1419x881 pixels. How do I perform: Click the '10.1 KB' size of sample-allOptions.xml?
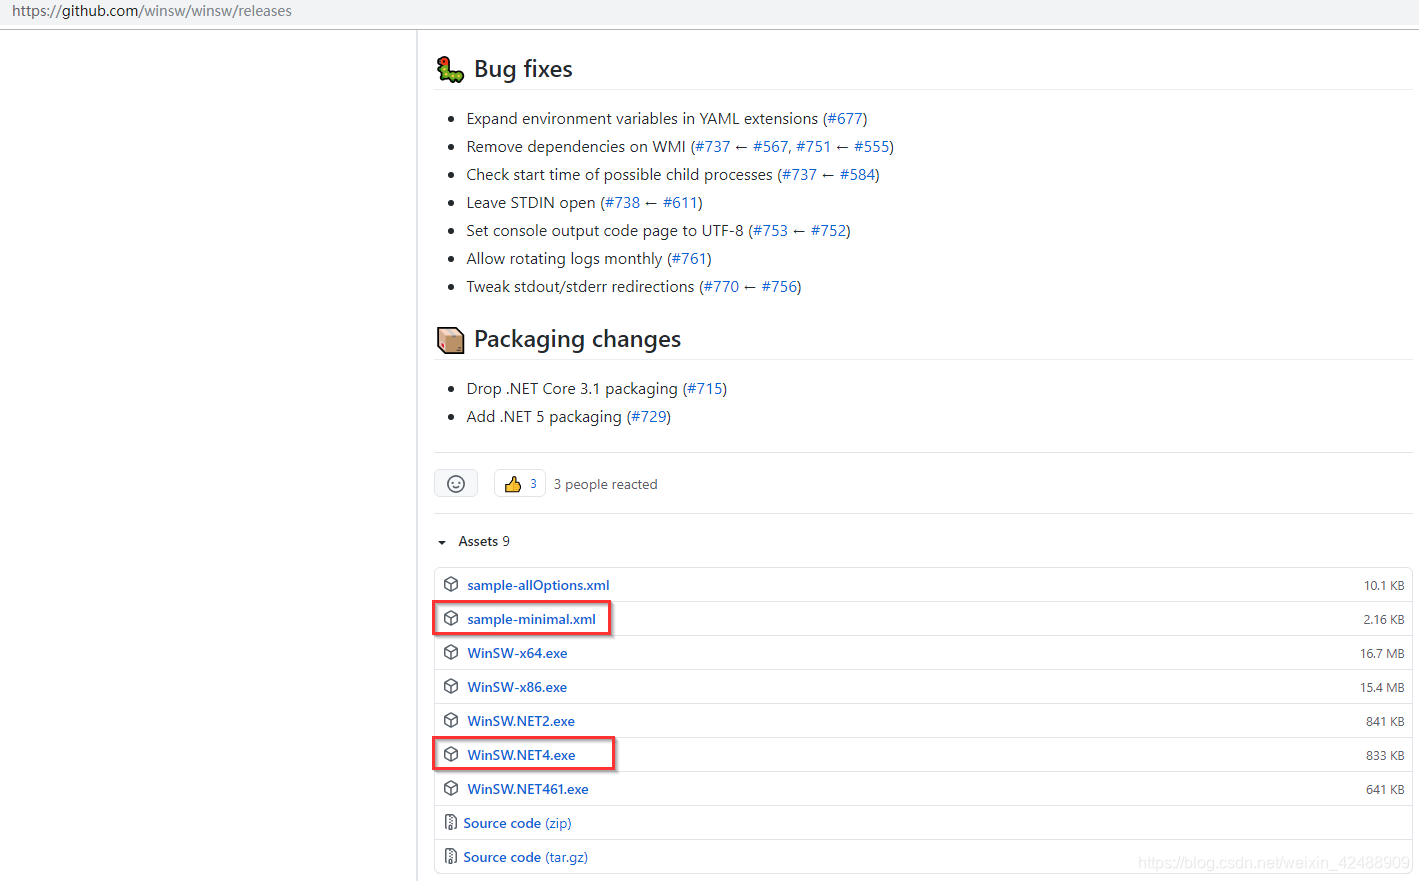pyautogui.click(x=1384, y=585)
